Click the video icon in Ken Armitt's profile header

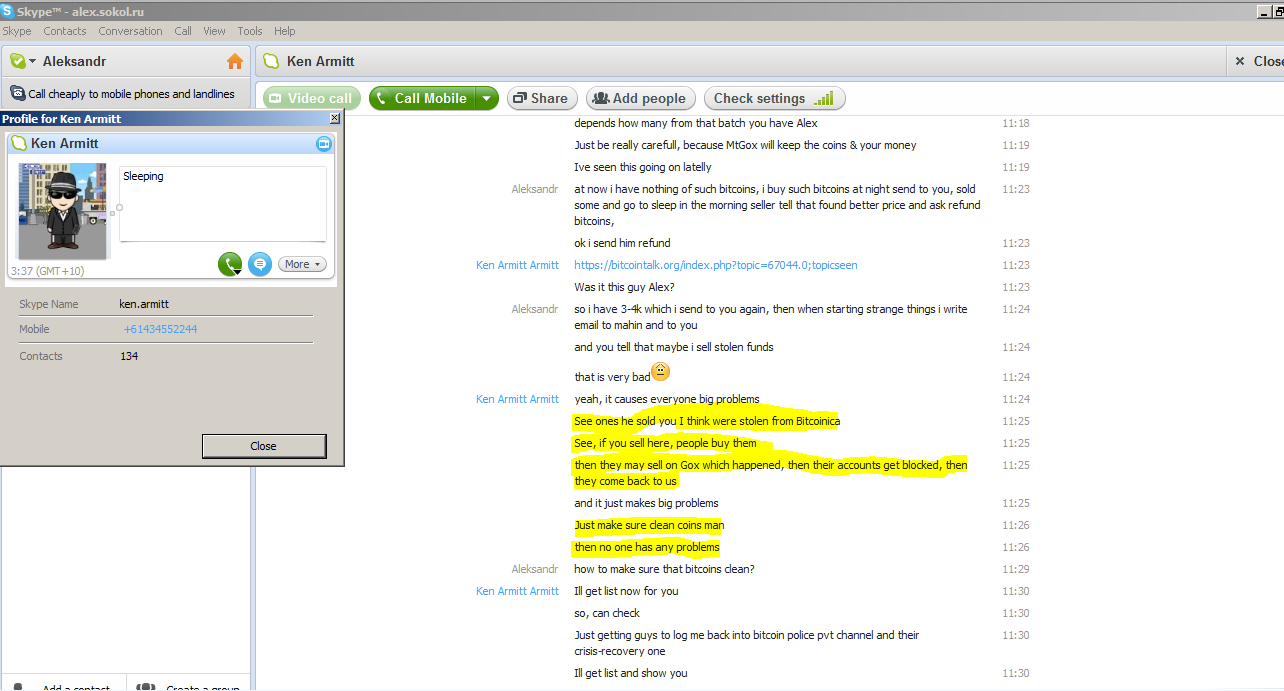click(324, 144)
